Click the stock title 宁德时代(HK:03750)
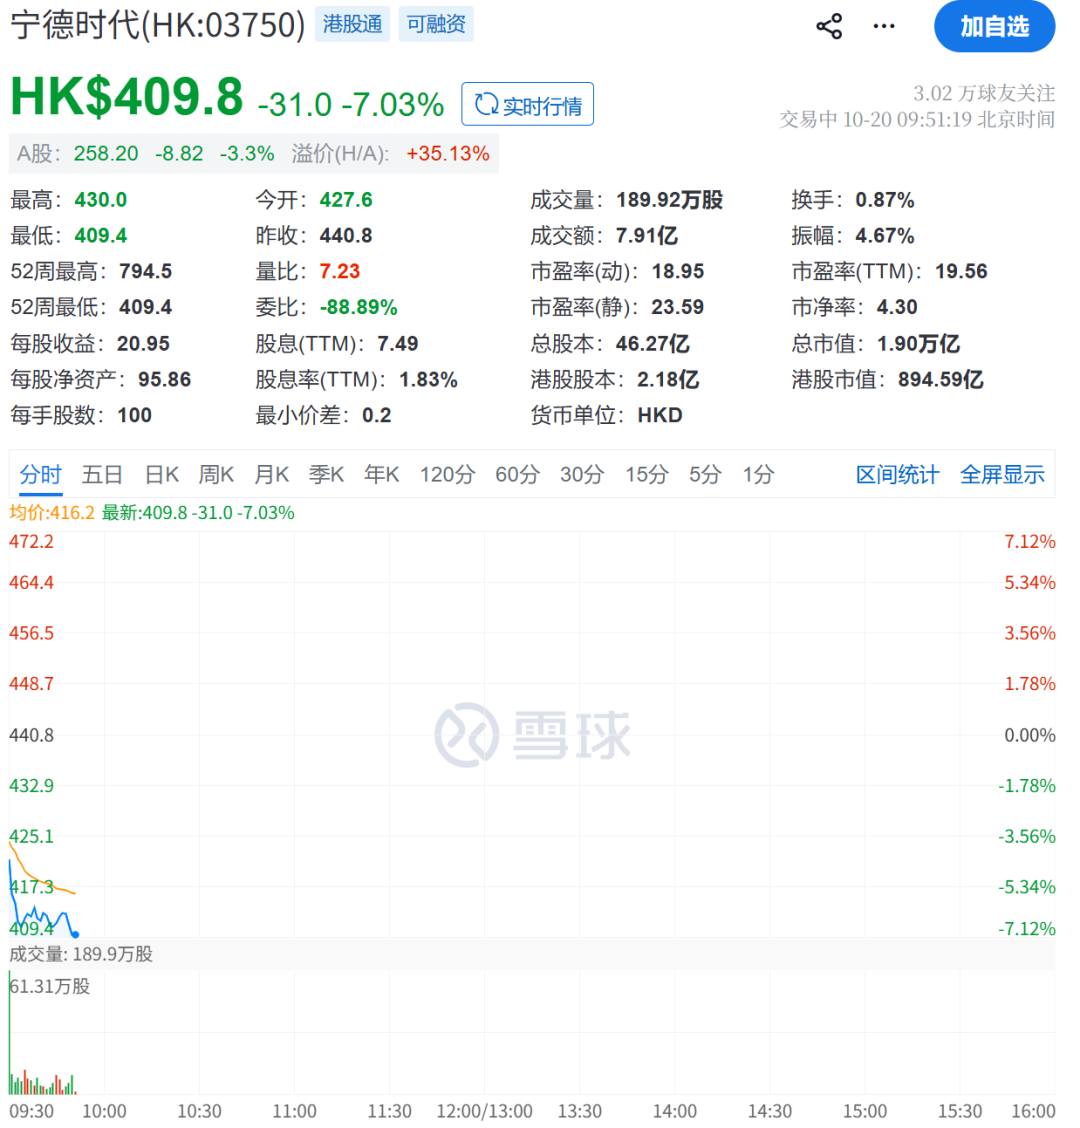The width and height of the screenshot is (1080, 1128). pos(158,25)
